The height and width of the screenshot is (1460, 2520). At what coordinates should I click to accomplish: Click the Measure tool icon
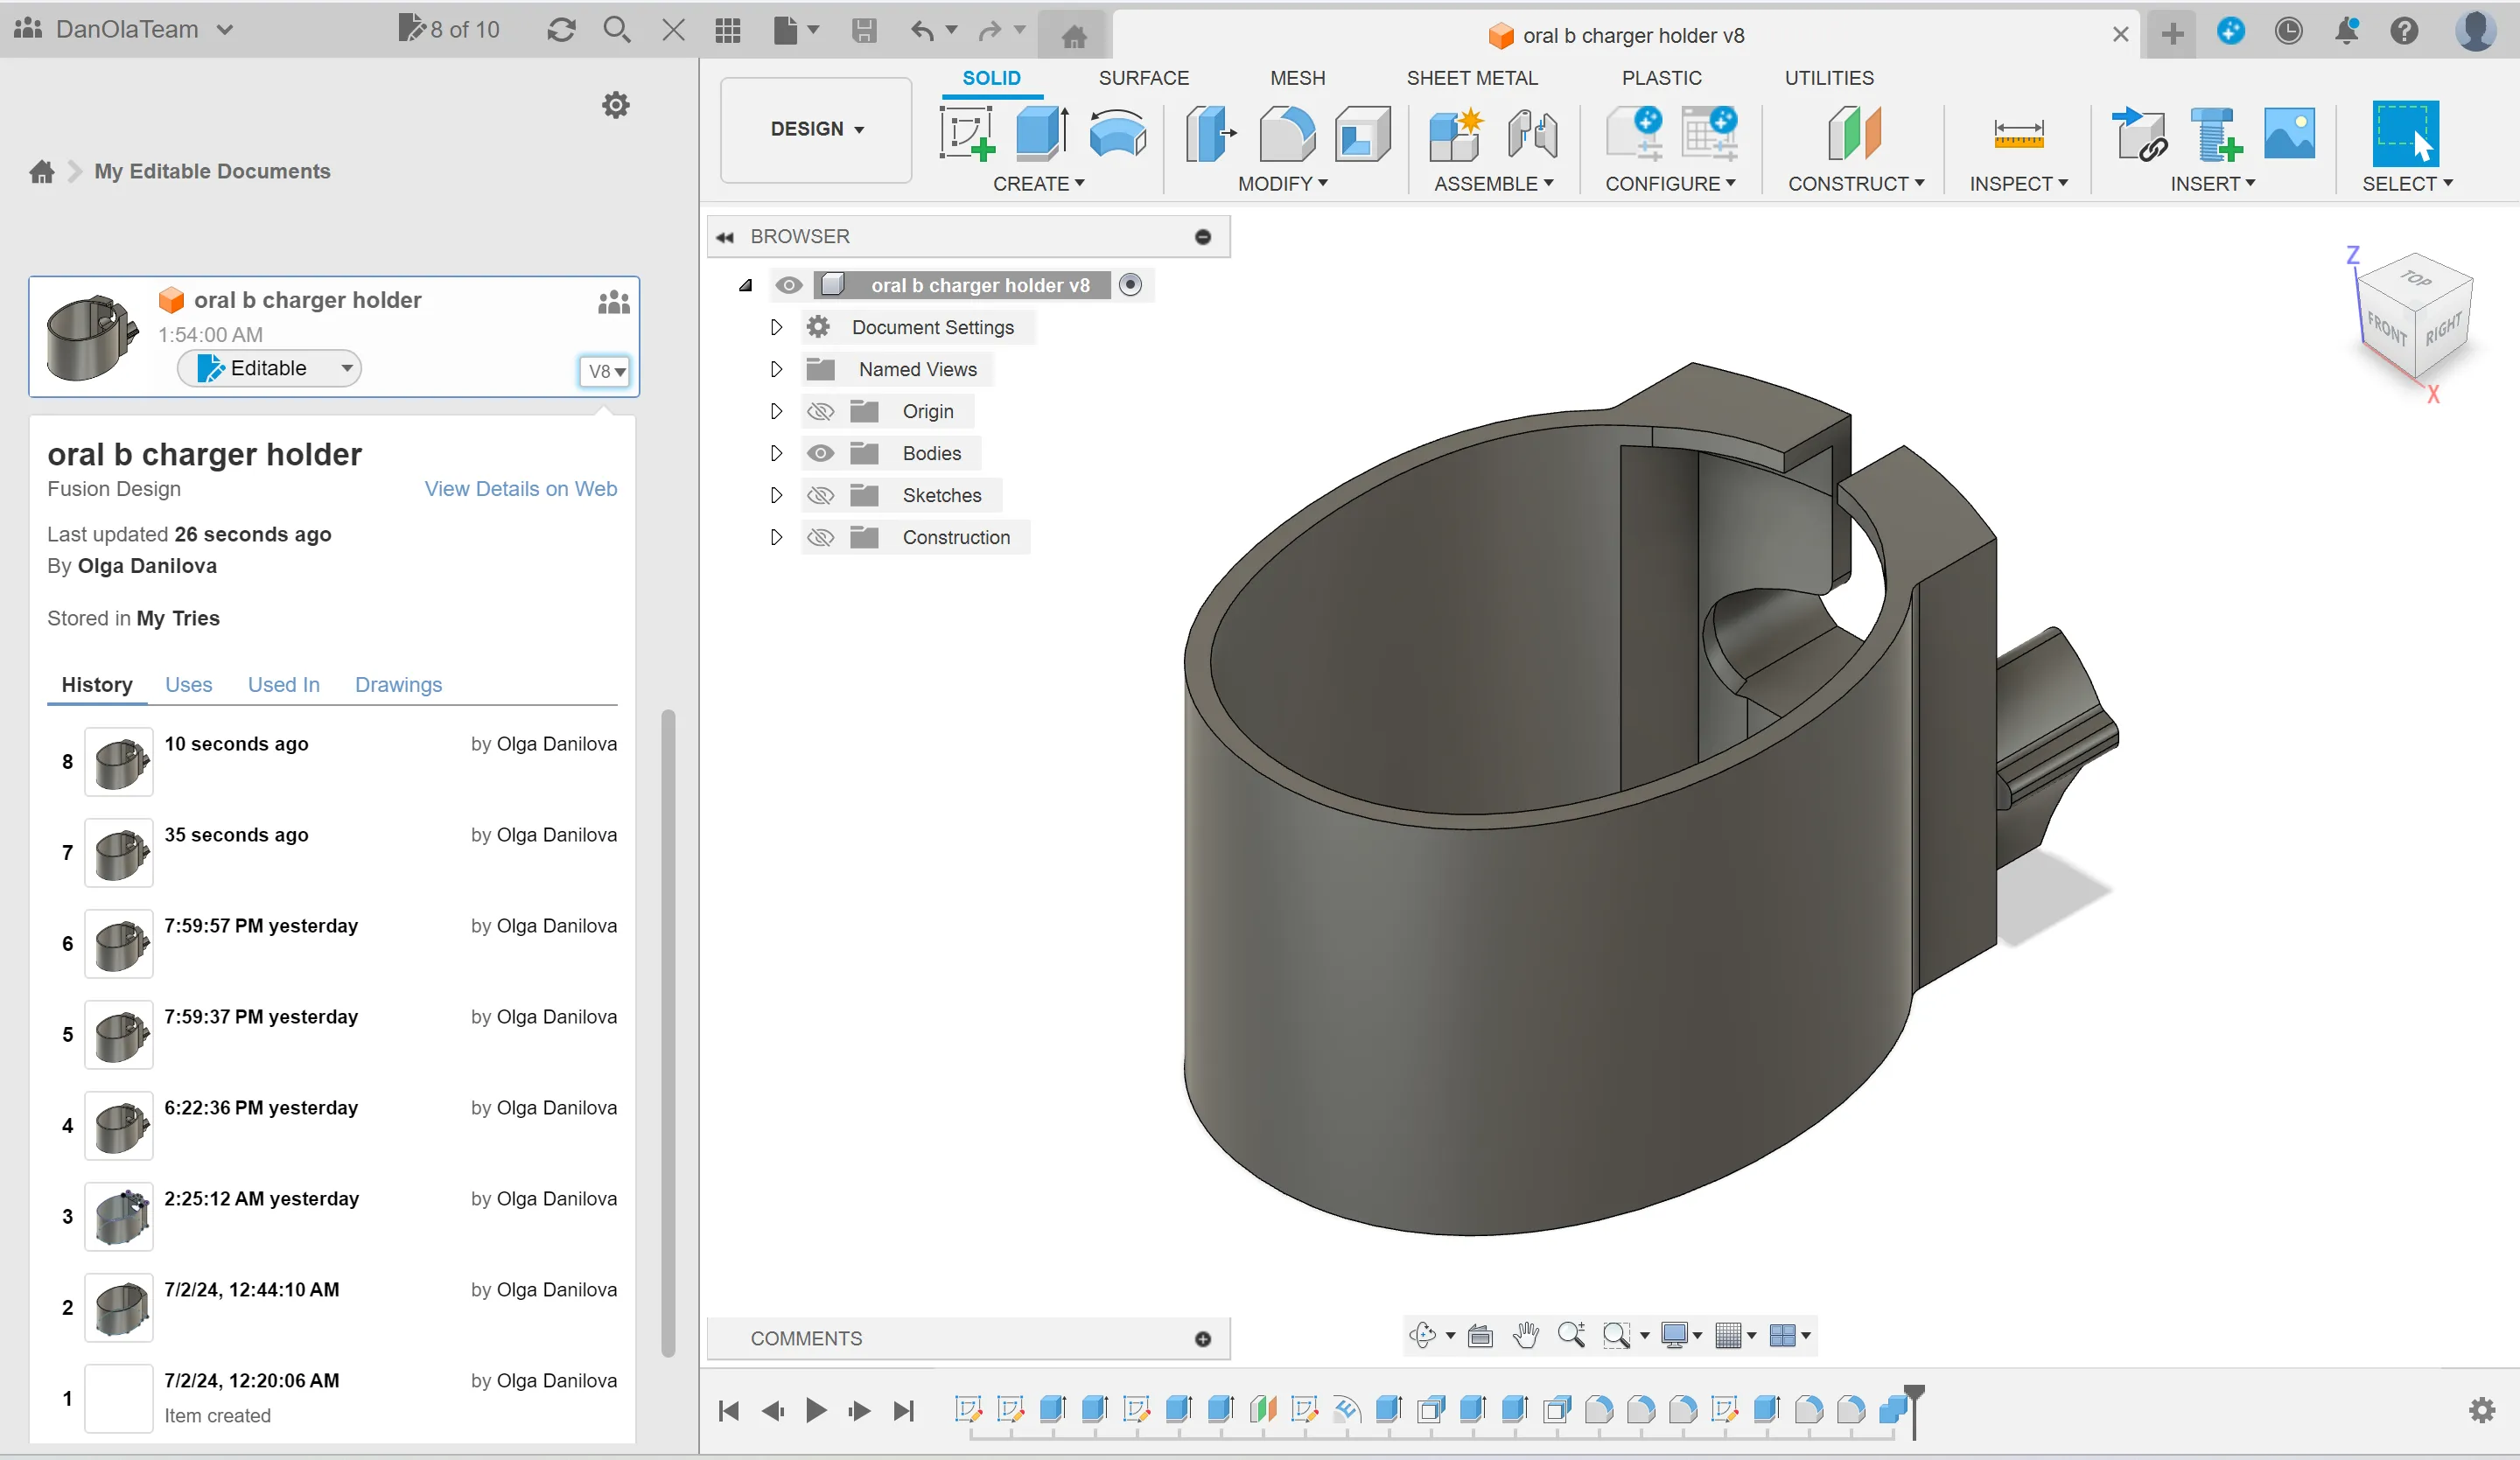tap(2018, 133)
